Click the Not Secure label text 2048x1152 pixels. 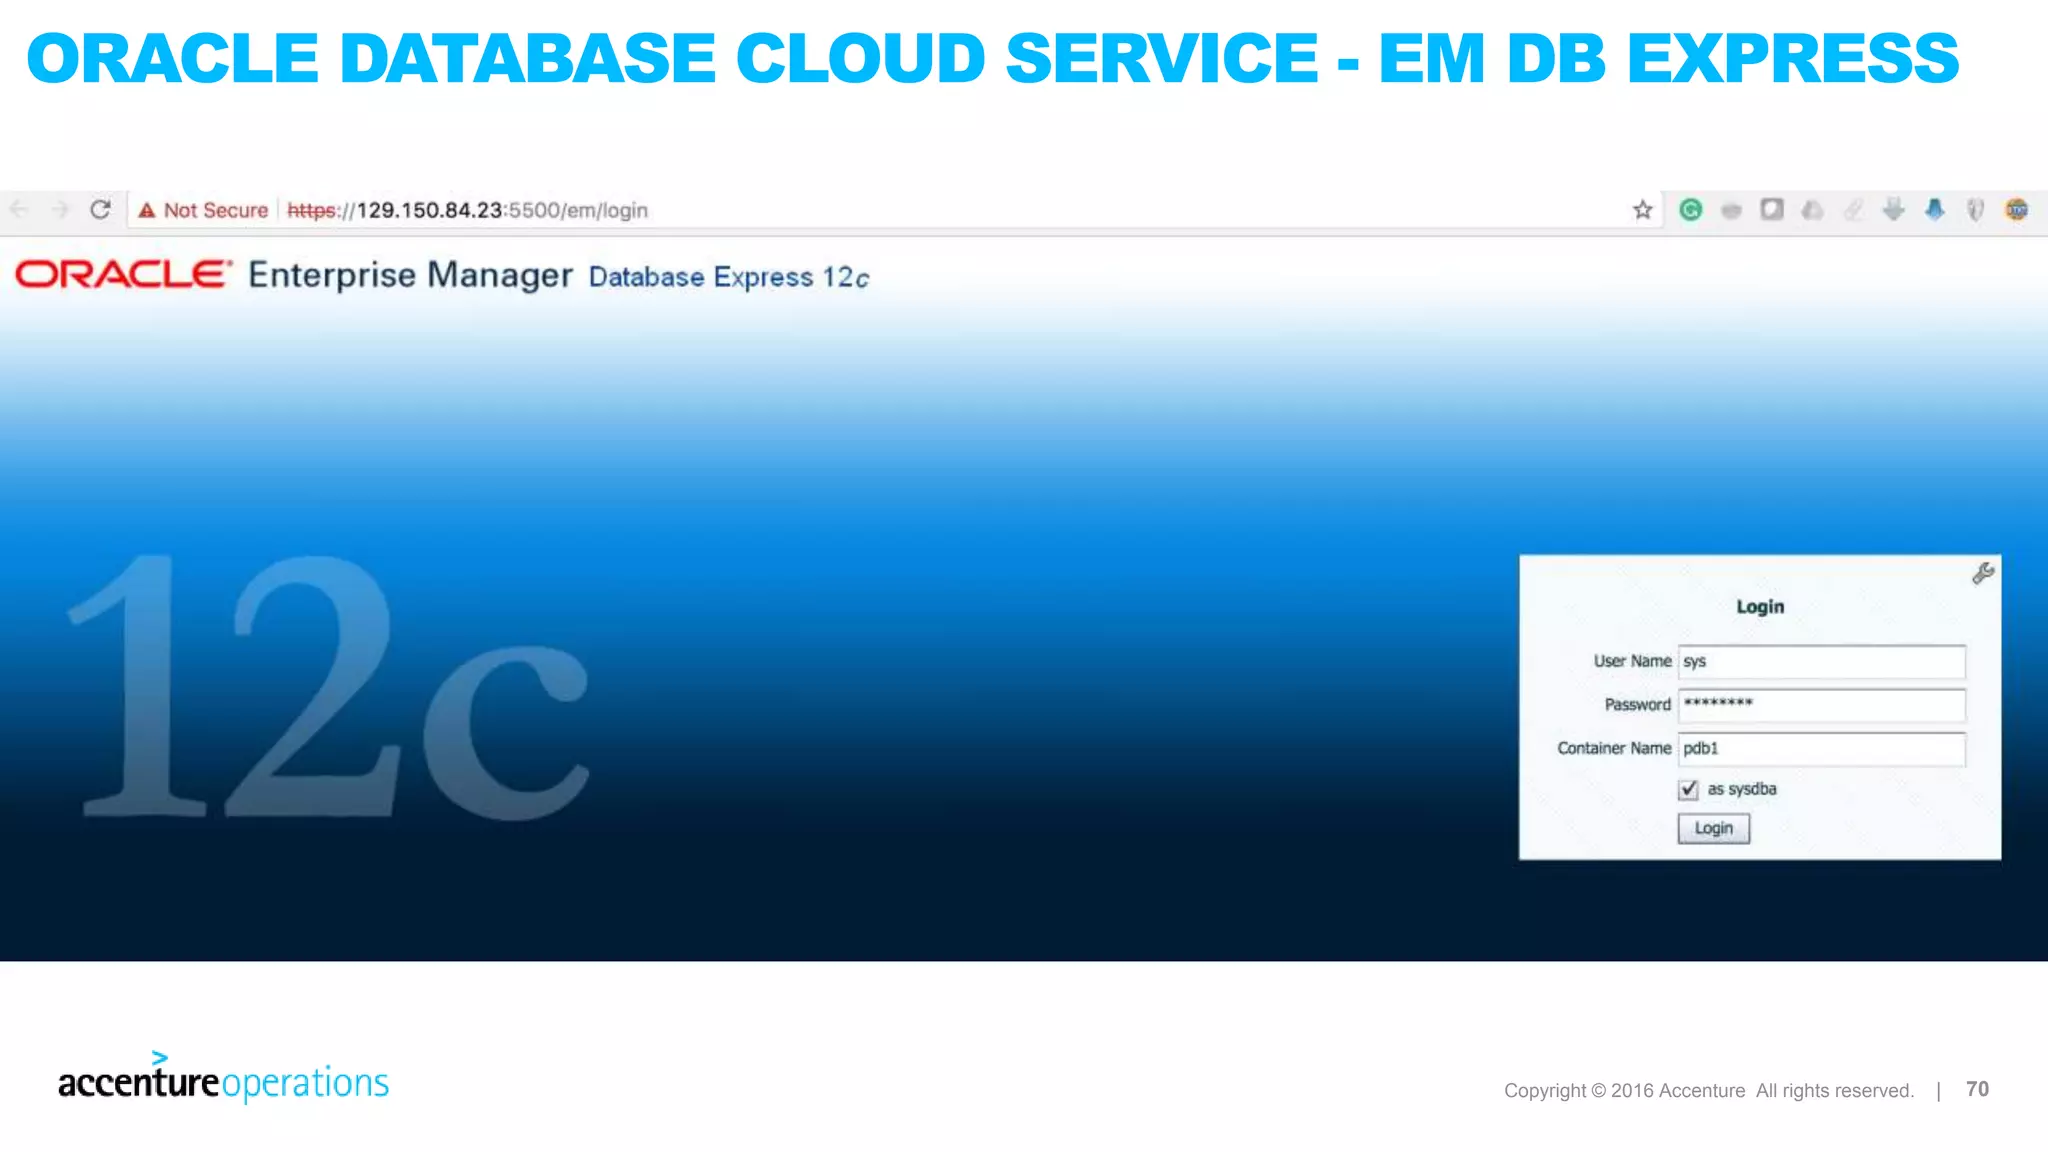pyautogui.click(x=216, y=210)
